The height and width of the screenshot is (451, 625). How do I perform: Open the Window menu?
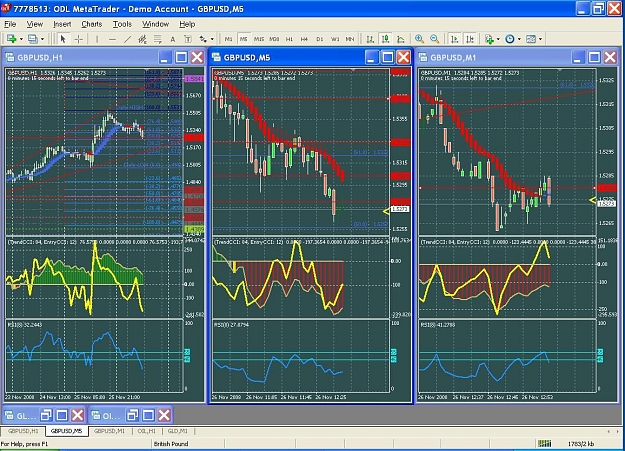pyautogui.click(x=155, y=24)
